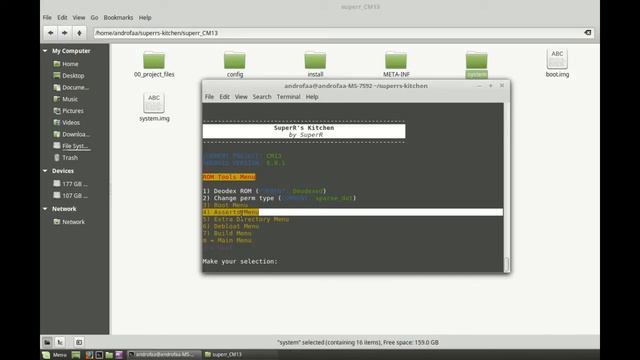Click the 'Extra Directory Menu' line
This screenshot has width=640, height=360.
246,219
